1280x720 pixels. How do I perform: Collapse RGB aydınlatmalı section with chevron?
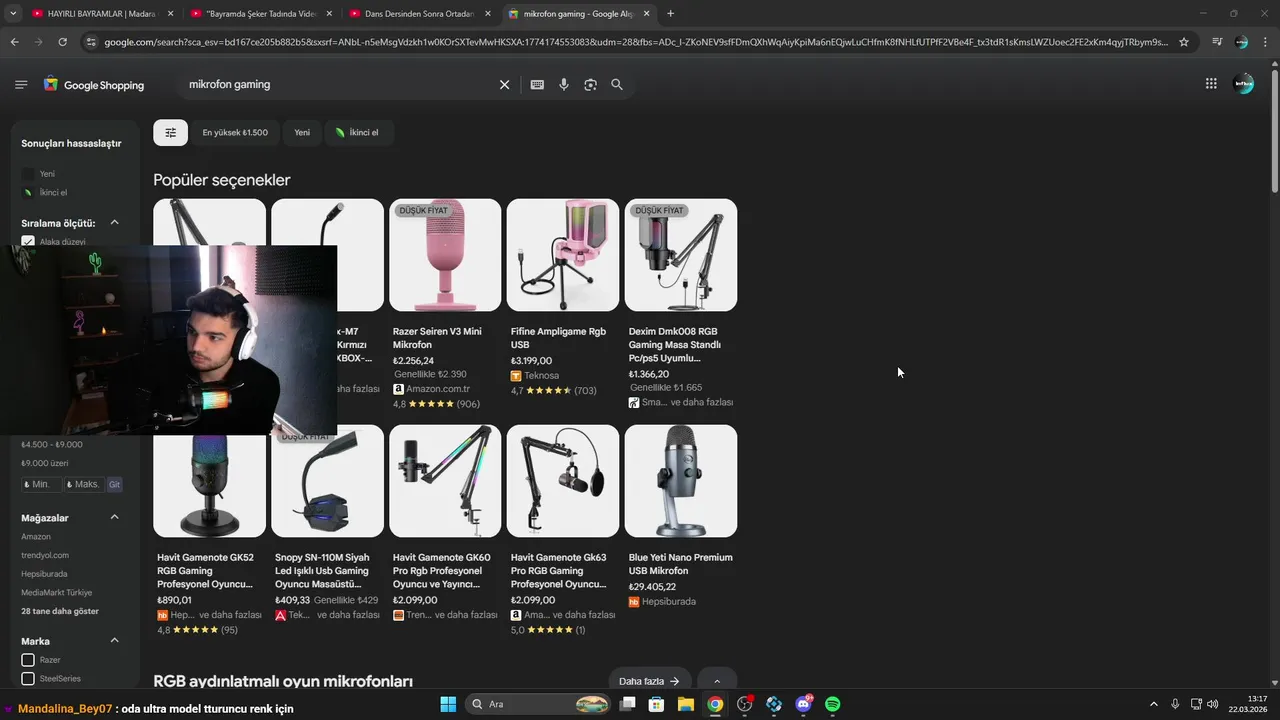[717, 681]
